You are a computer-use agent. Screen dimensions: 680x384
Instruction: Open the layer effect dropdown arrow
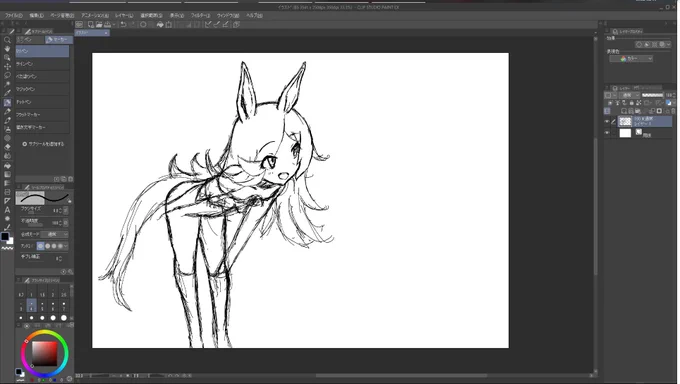[x=669, y=45]
